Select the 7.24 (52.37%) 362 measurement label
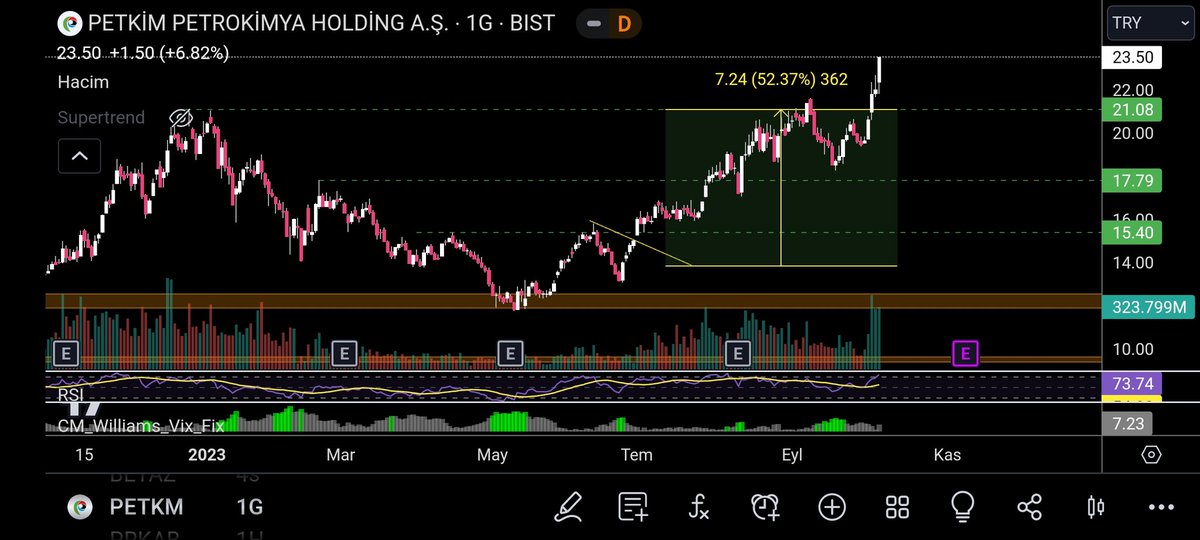This screenshot has width=1200, height=540. [781, 81]
